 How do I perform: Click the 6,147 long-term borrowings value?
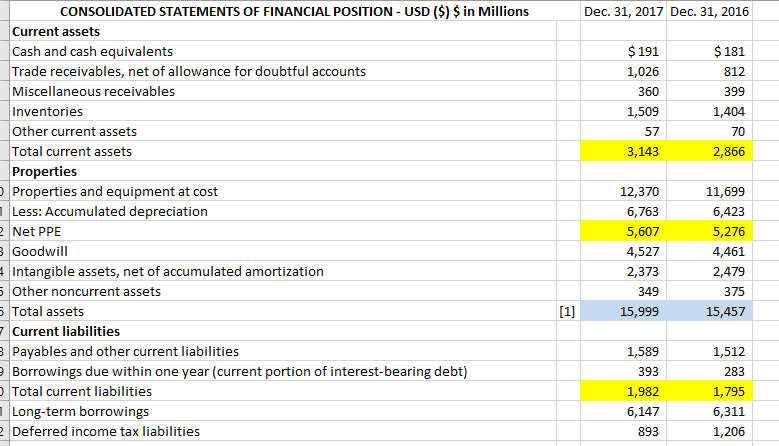pos(643,411)
